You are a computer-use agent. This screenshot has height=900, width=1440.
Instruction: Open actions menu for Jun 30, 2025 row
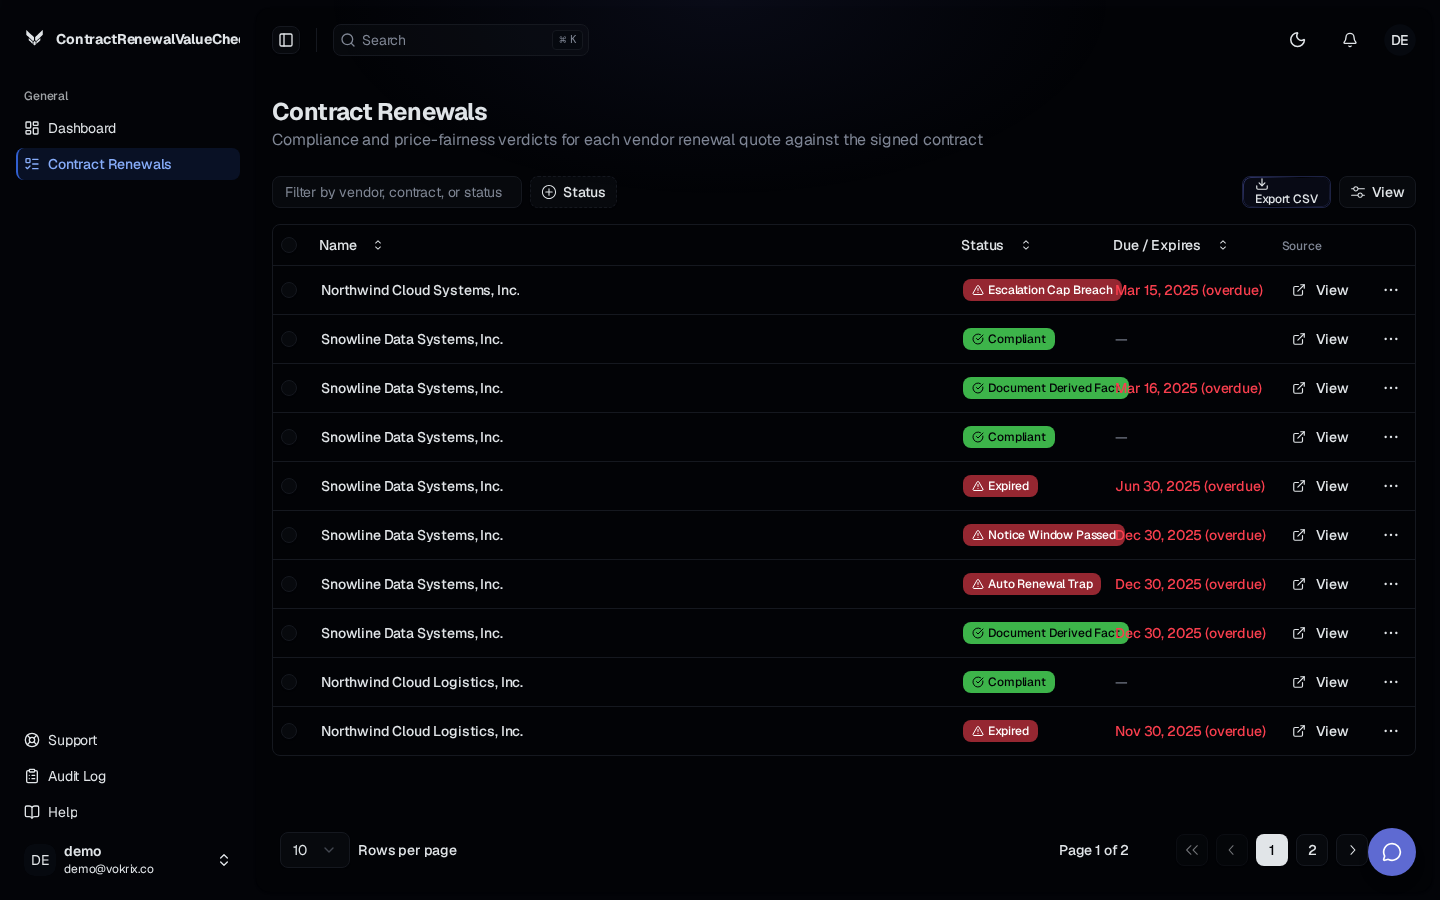[1391, 486]
